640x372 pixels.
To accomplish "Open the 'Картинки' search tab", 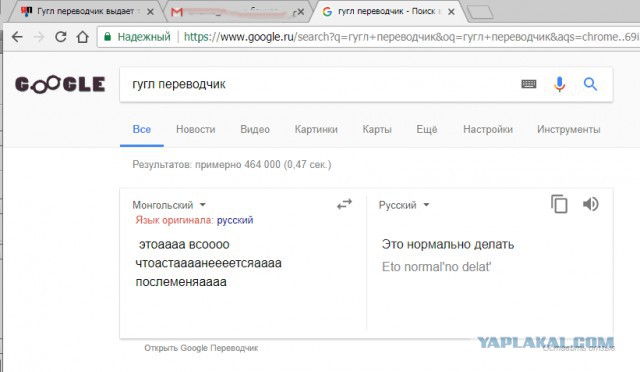I will [x=316, y=129].
